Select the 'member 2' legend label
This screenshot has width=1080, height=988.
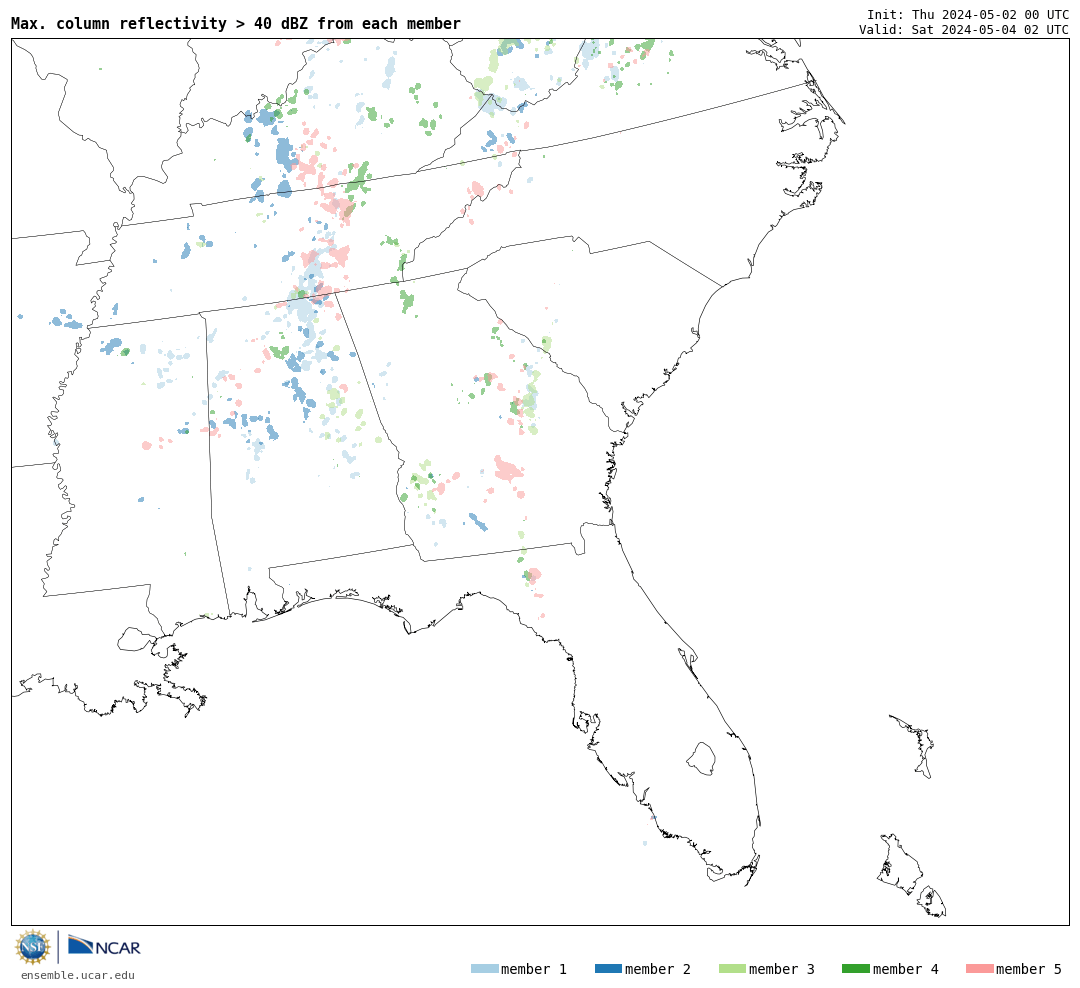click(x=658, y=969)
